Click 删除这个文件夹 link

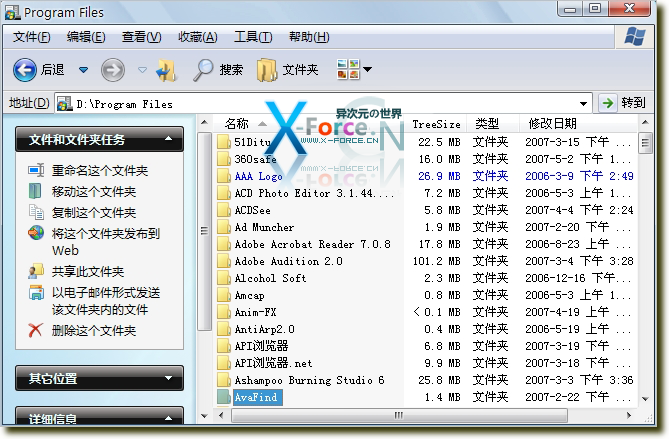tap(93, 331)
